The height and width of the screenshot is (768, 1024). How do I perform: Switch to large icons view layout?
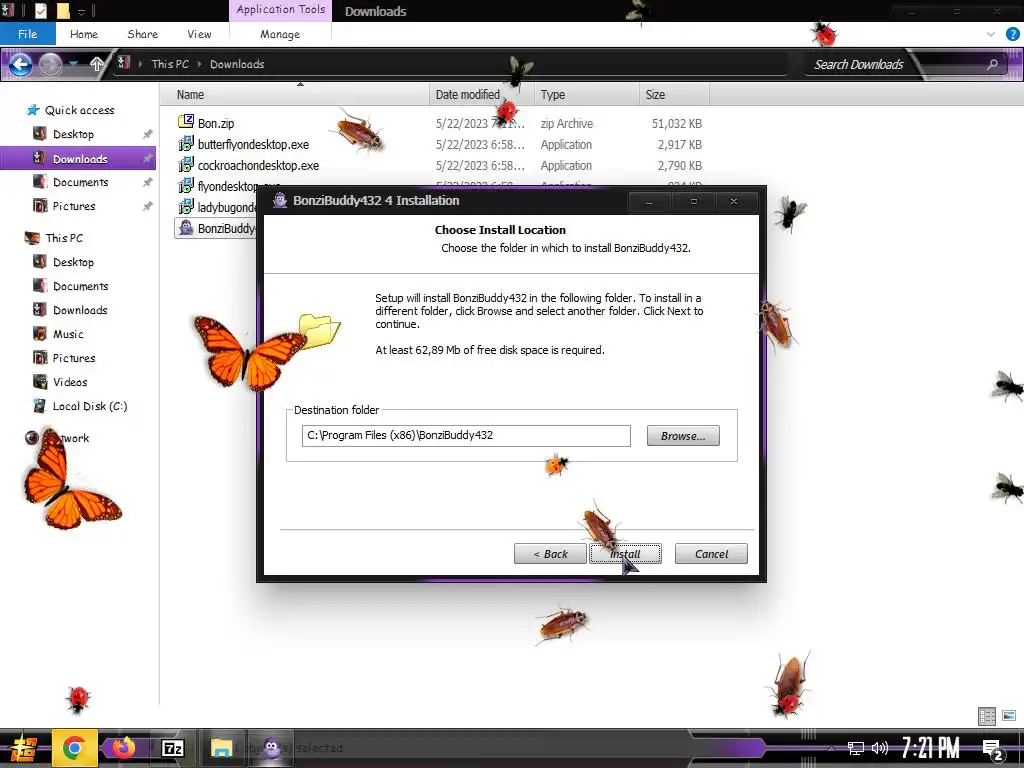point(1010,716)
